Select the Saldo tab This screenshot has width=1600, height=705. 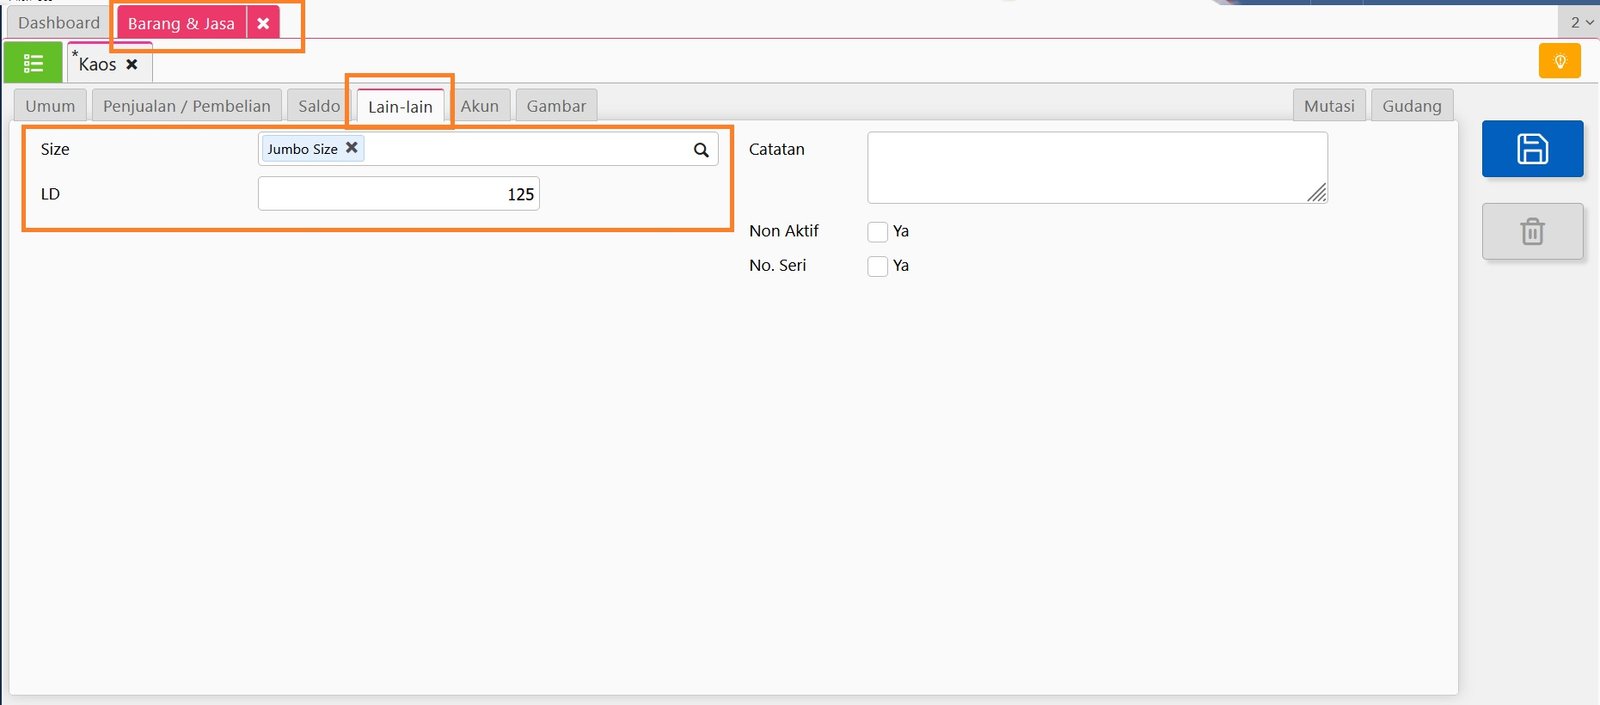(318, 106)
